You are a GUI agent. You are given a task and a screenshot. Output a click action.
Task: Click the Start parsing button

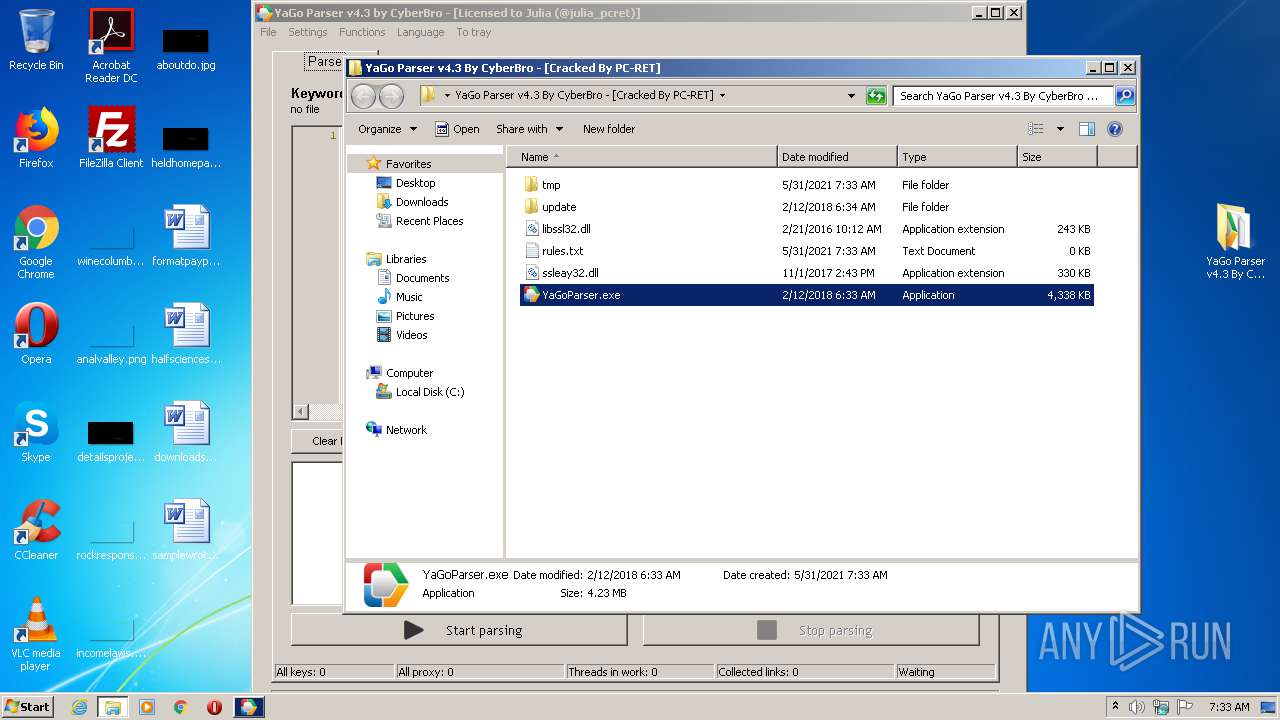coord(459,630)
